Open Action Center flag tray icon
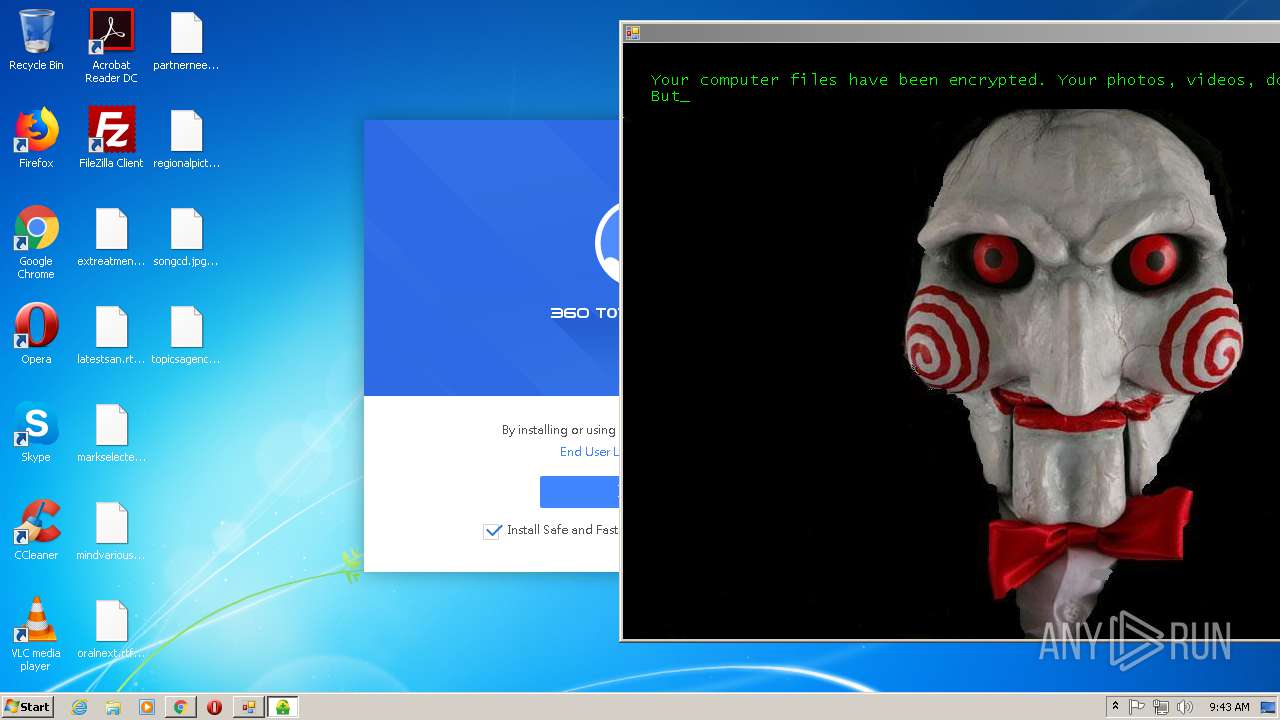This screenshot has width=1280, height=720. tap(1137, 707)
